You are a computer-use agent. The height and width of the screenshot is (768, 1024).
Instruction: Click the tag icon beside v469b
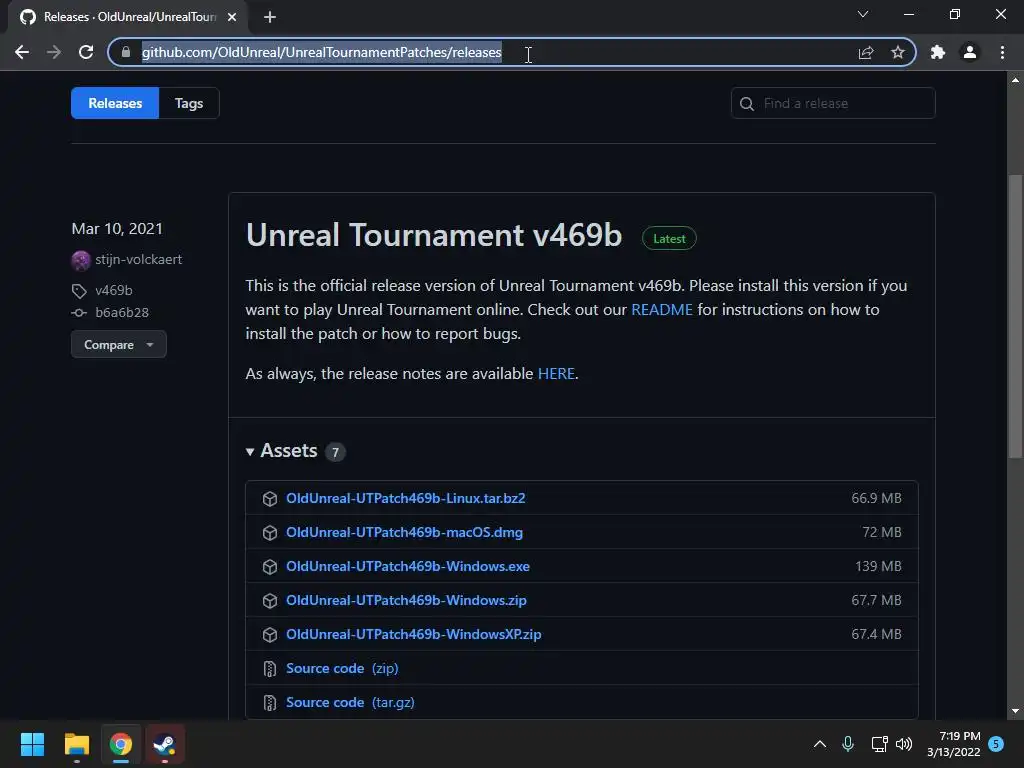[x=79, y=291]
